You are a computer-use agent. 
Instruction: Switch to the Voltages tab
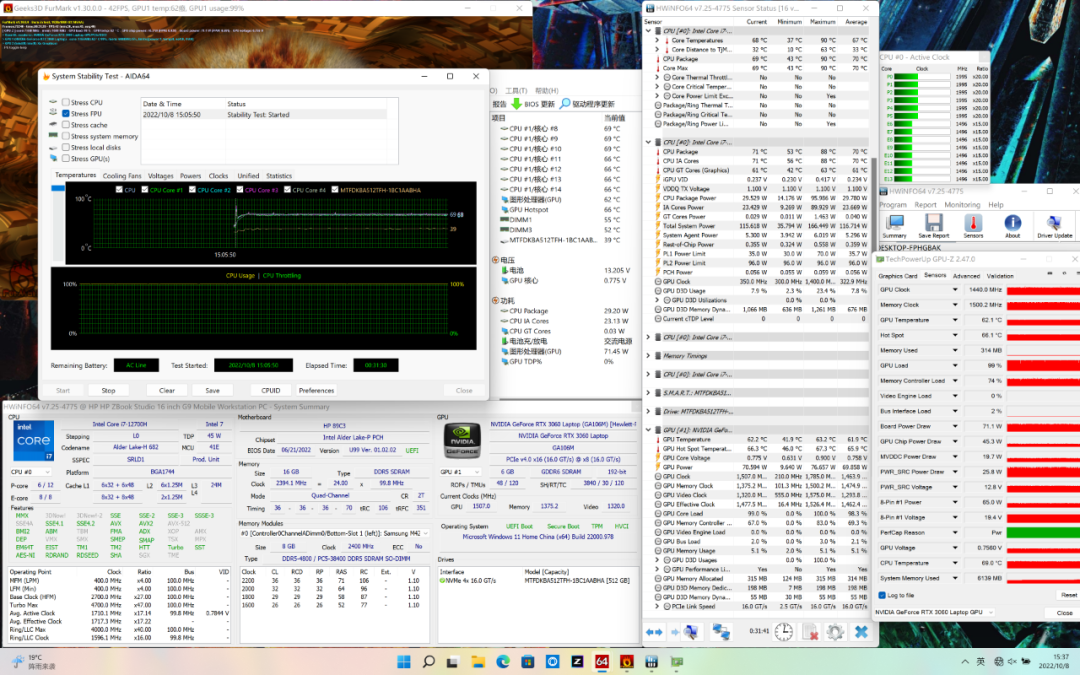coord(160,176)
